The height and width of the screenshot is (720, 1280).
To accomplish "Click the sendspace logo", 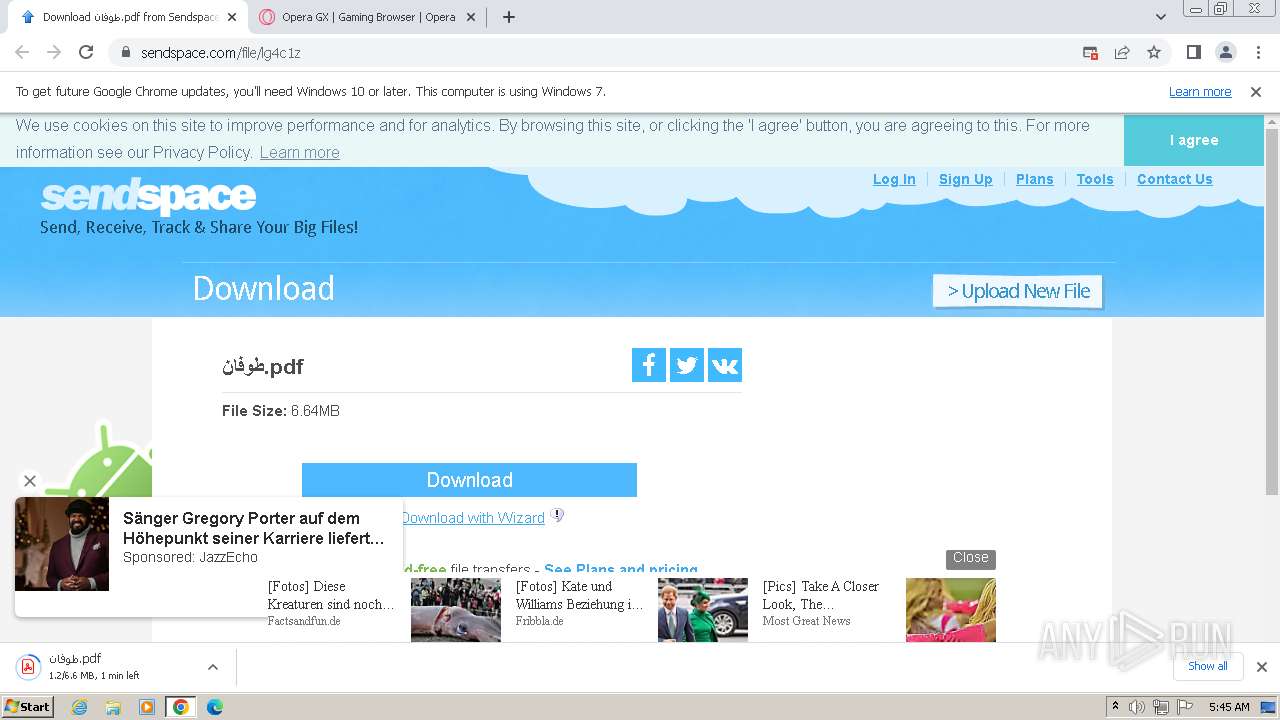I will [148, 196].
